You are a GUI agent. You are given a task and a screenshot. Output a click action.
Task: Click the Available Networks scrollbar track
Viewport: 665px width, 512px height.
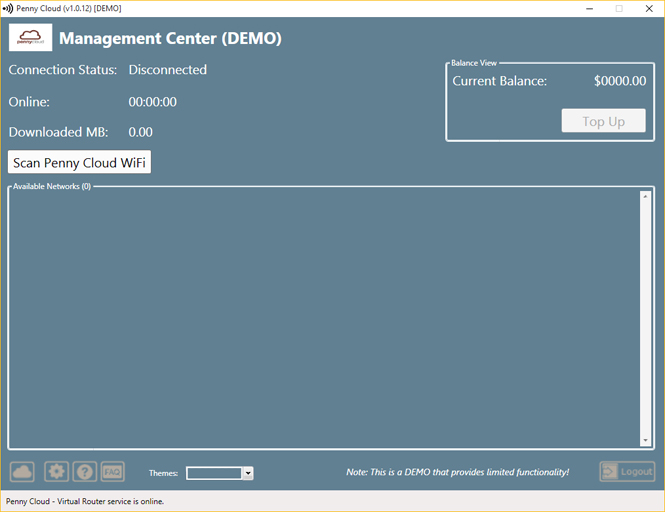point(645,318)
